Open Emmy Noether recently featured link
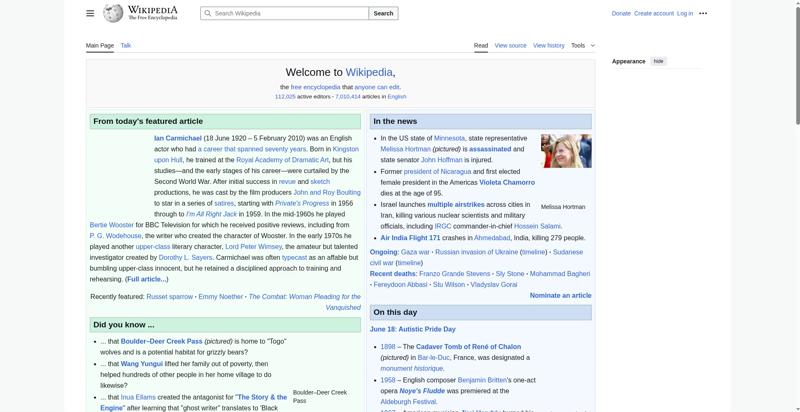Image resolution: width=800 pixels, height=412 pixels. point(220,297)
